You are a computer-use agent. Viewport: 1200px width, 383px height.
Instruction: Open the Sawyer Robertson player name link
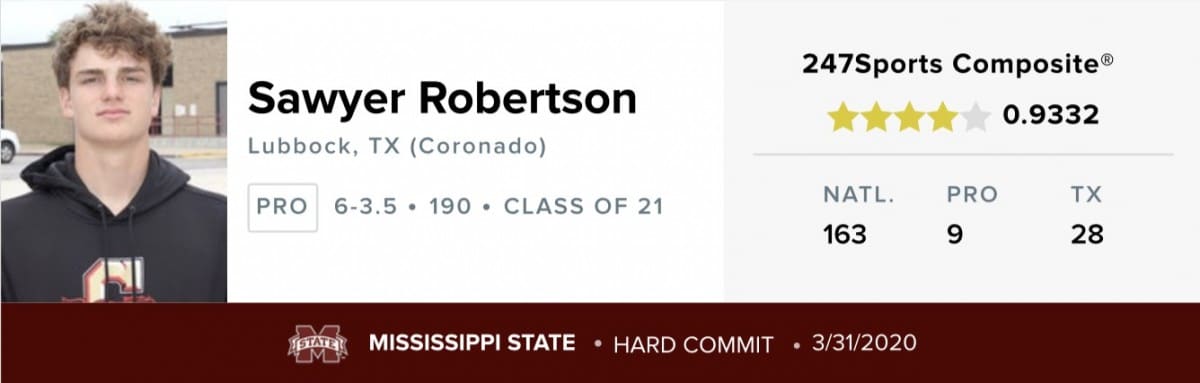[441, 98]
